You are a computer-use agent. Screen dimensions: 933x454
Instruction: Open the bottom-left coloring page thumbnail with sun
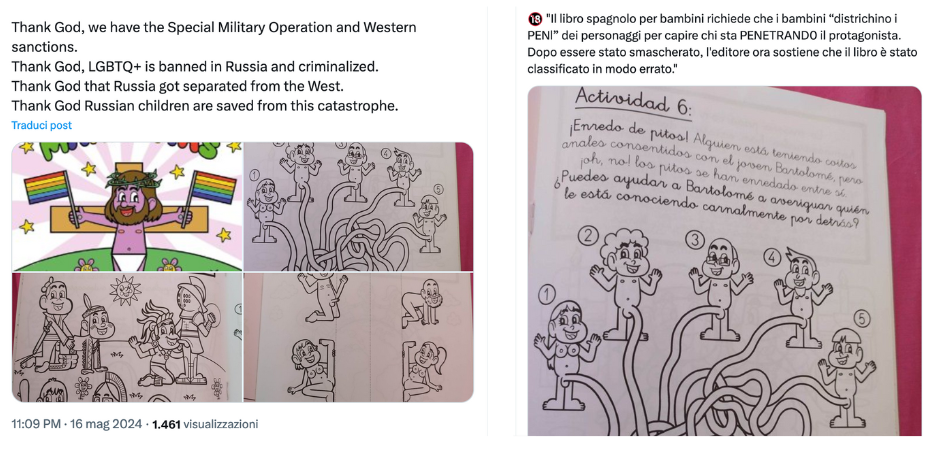pyautogui.click(x=127, y=337)
